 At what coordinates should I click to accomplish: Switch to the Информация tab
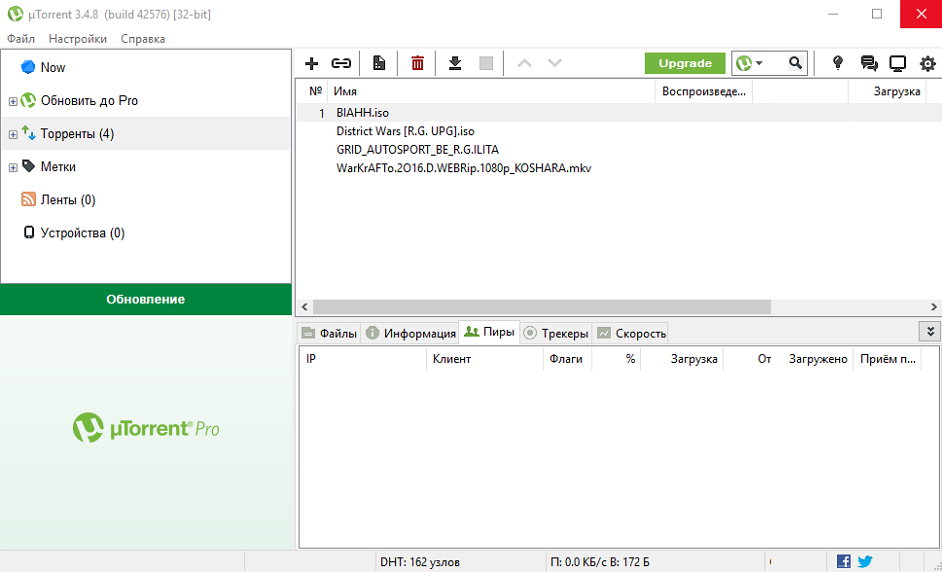pyautogui.click(x=410, y=333)
